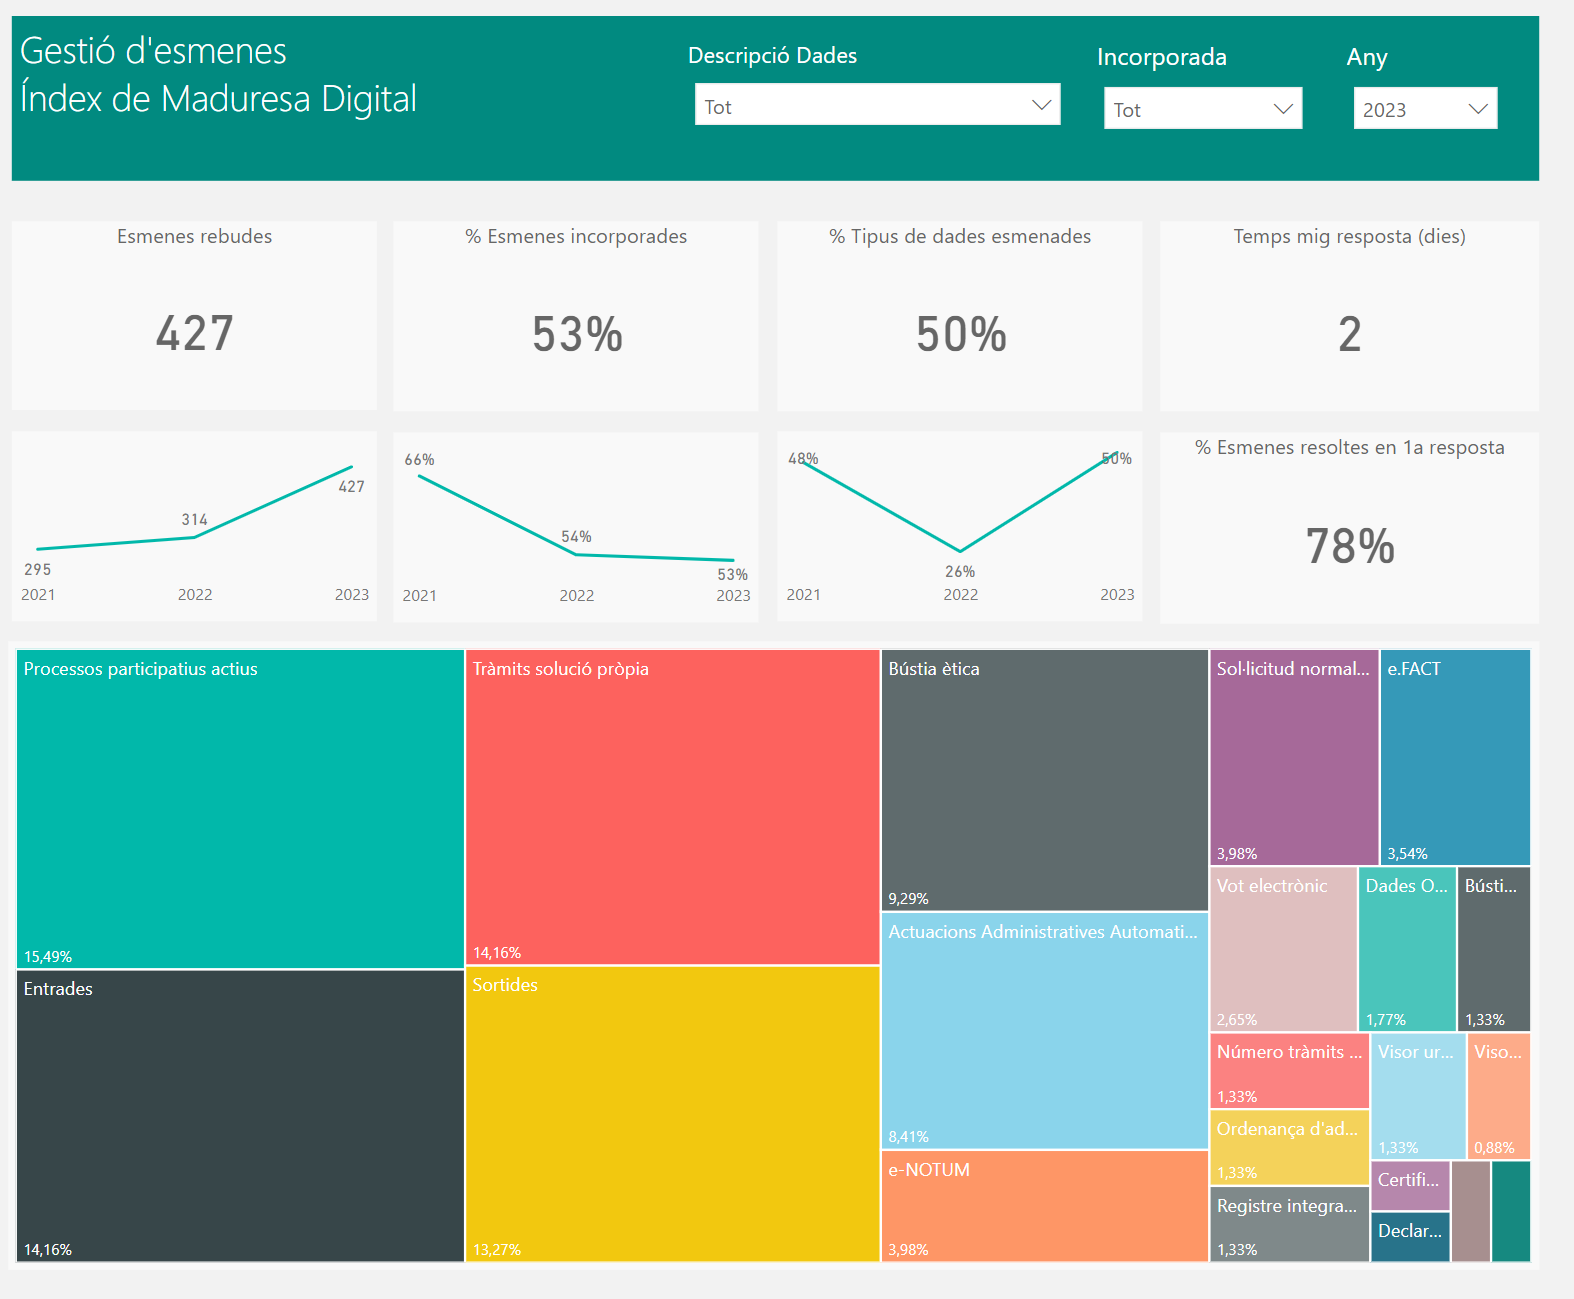This screenshot has width=1574, height=1299.
Task: Select the Bústia ètica treemap block
Action: click(x=1044, y=780)
